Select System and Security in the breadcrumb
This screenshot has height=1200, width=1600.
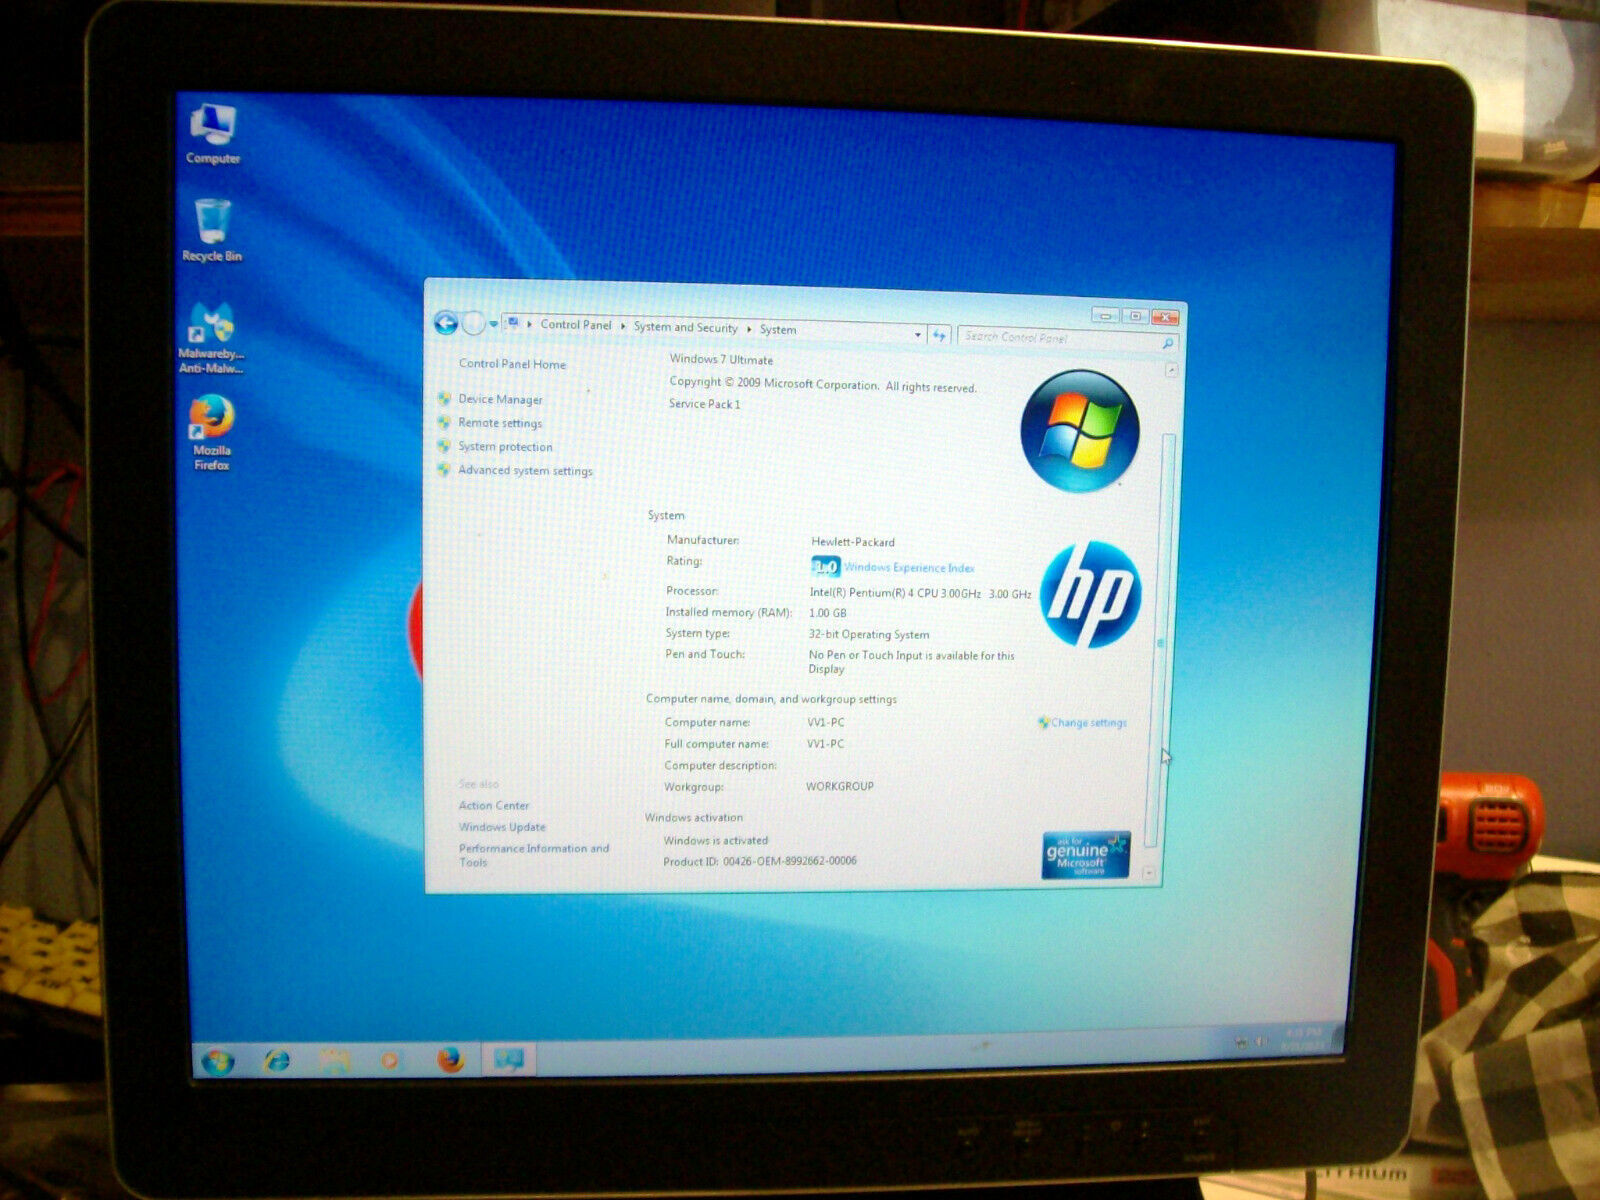point(685,327)
